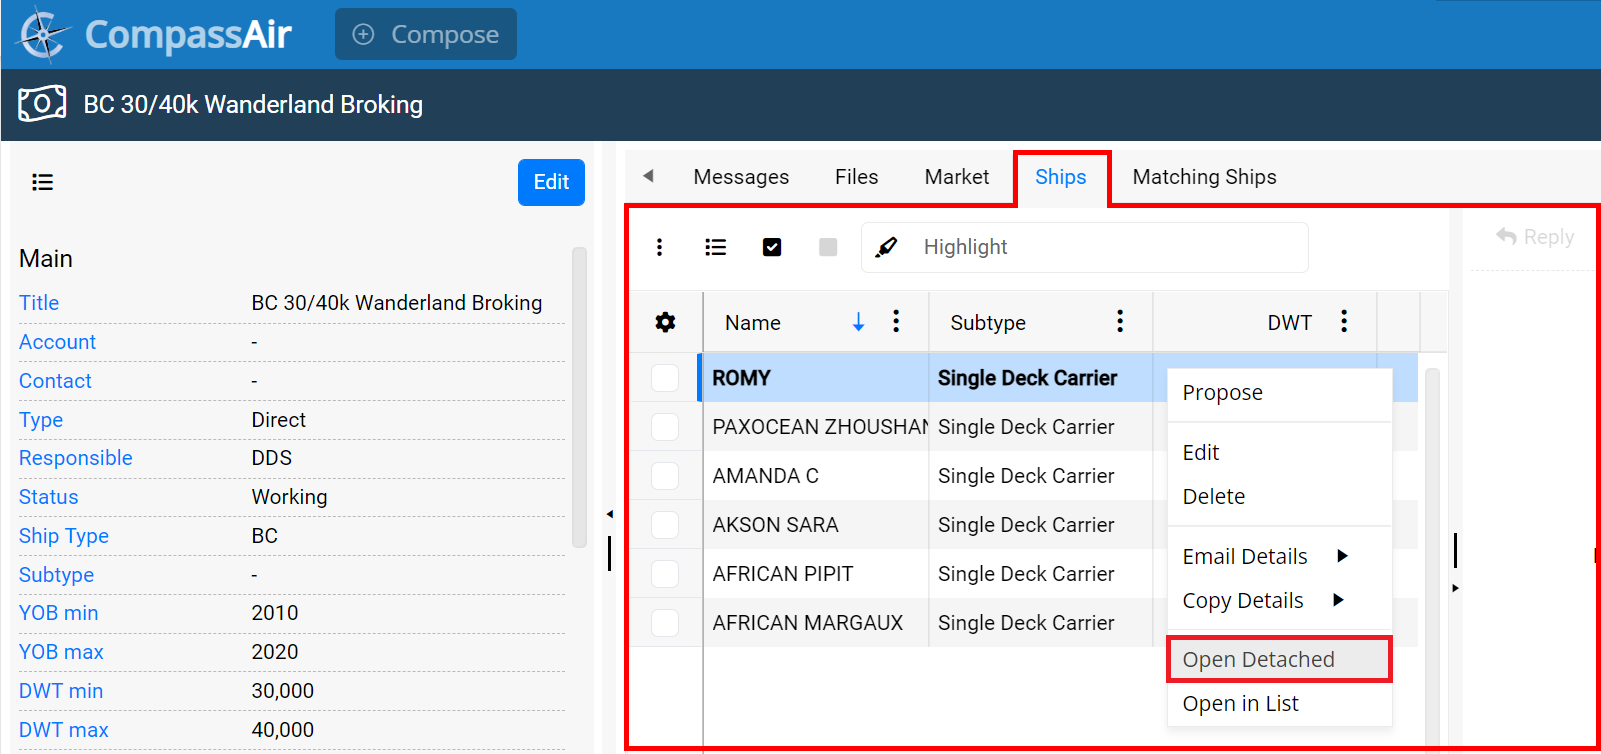
Task: Expand the Copy Details submenu
Action: tap(1280, 601)
